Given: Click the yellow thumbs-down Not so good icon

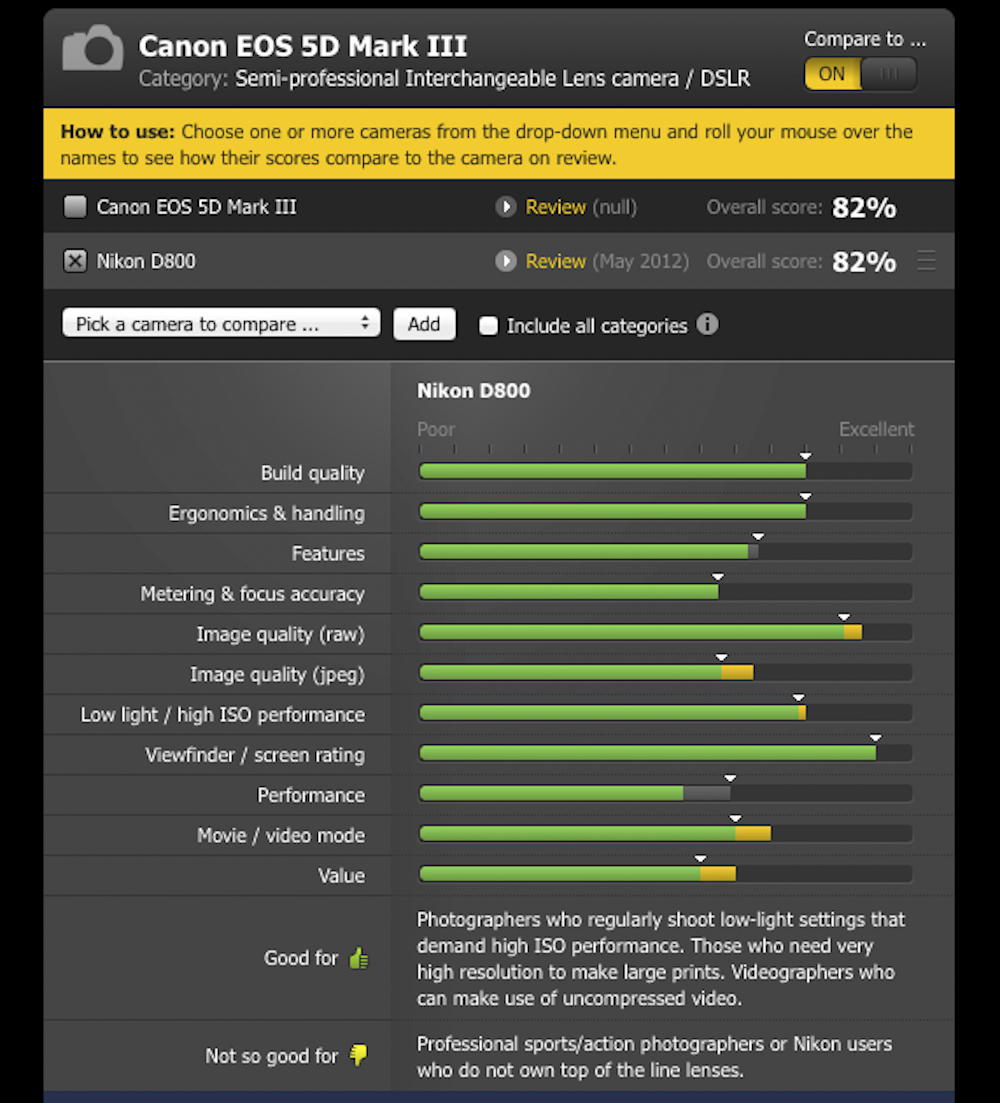Looking at the screenshot, I should 359,1054.
